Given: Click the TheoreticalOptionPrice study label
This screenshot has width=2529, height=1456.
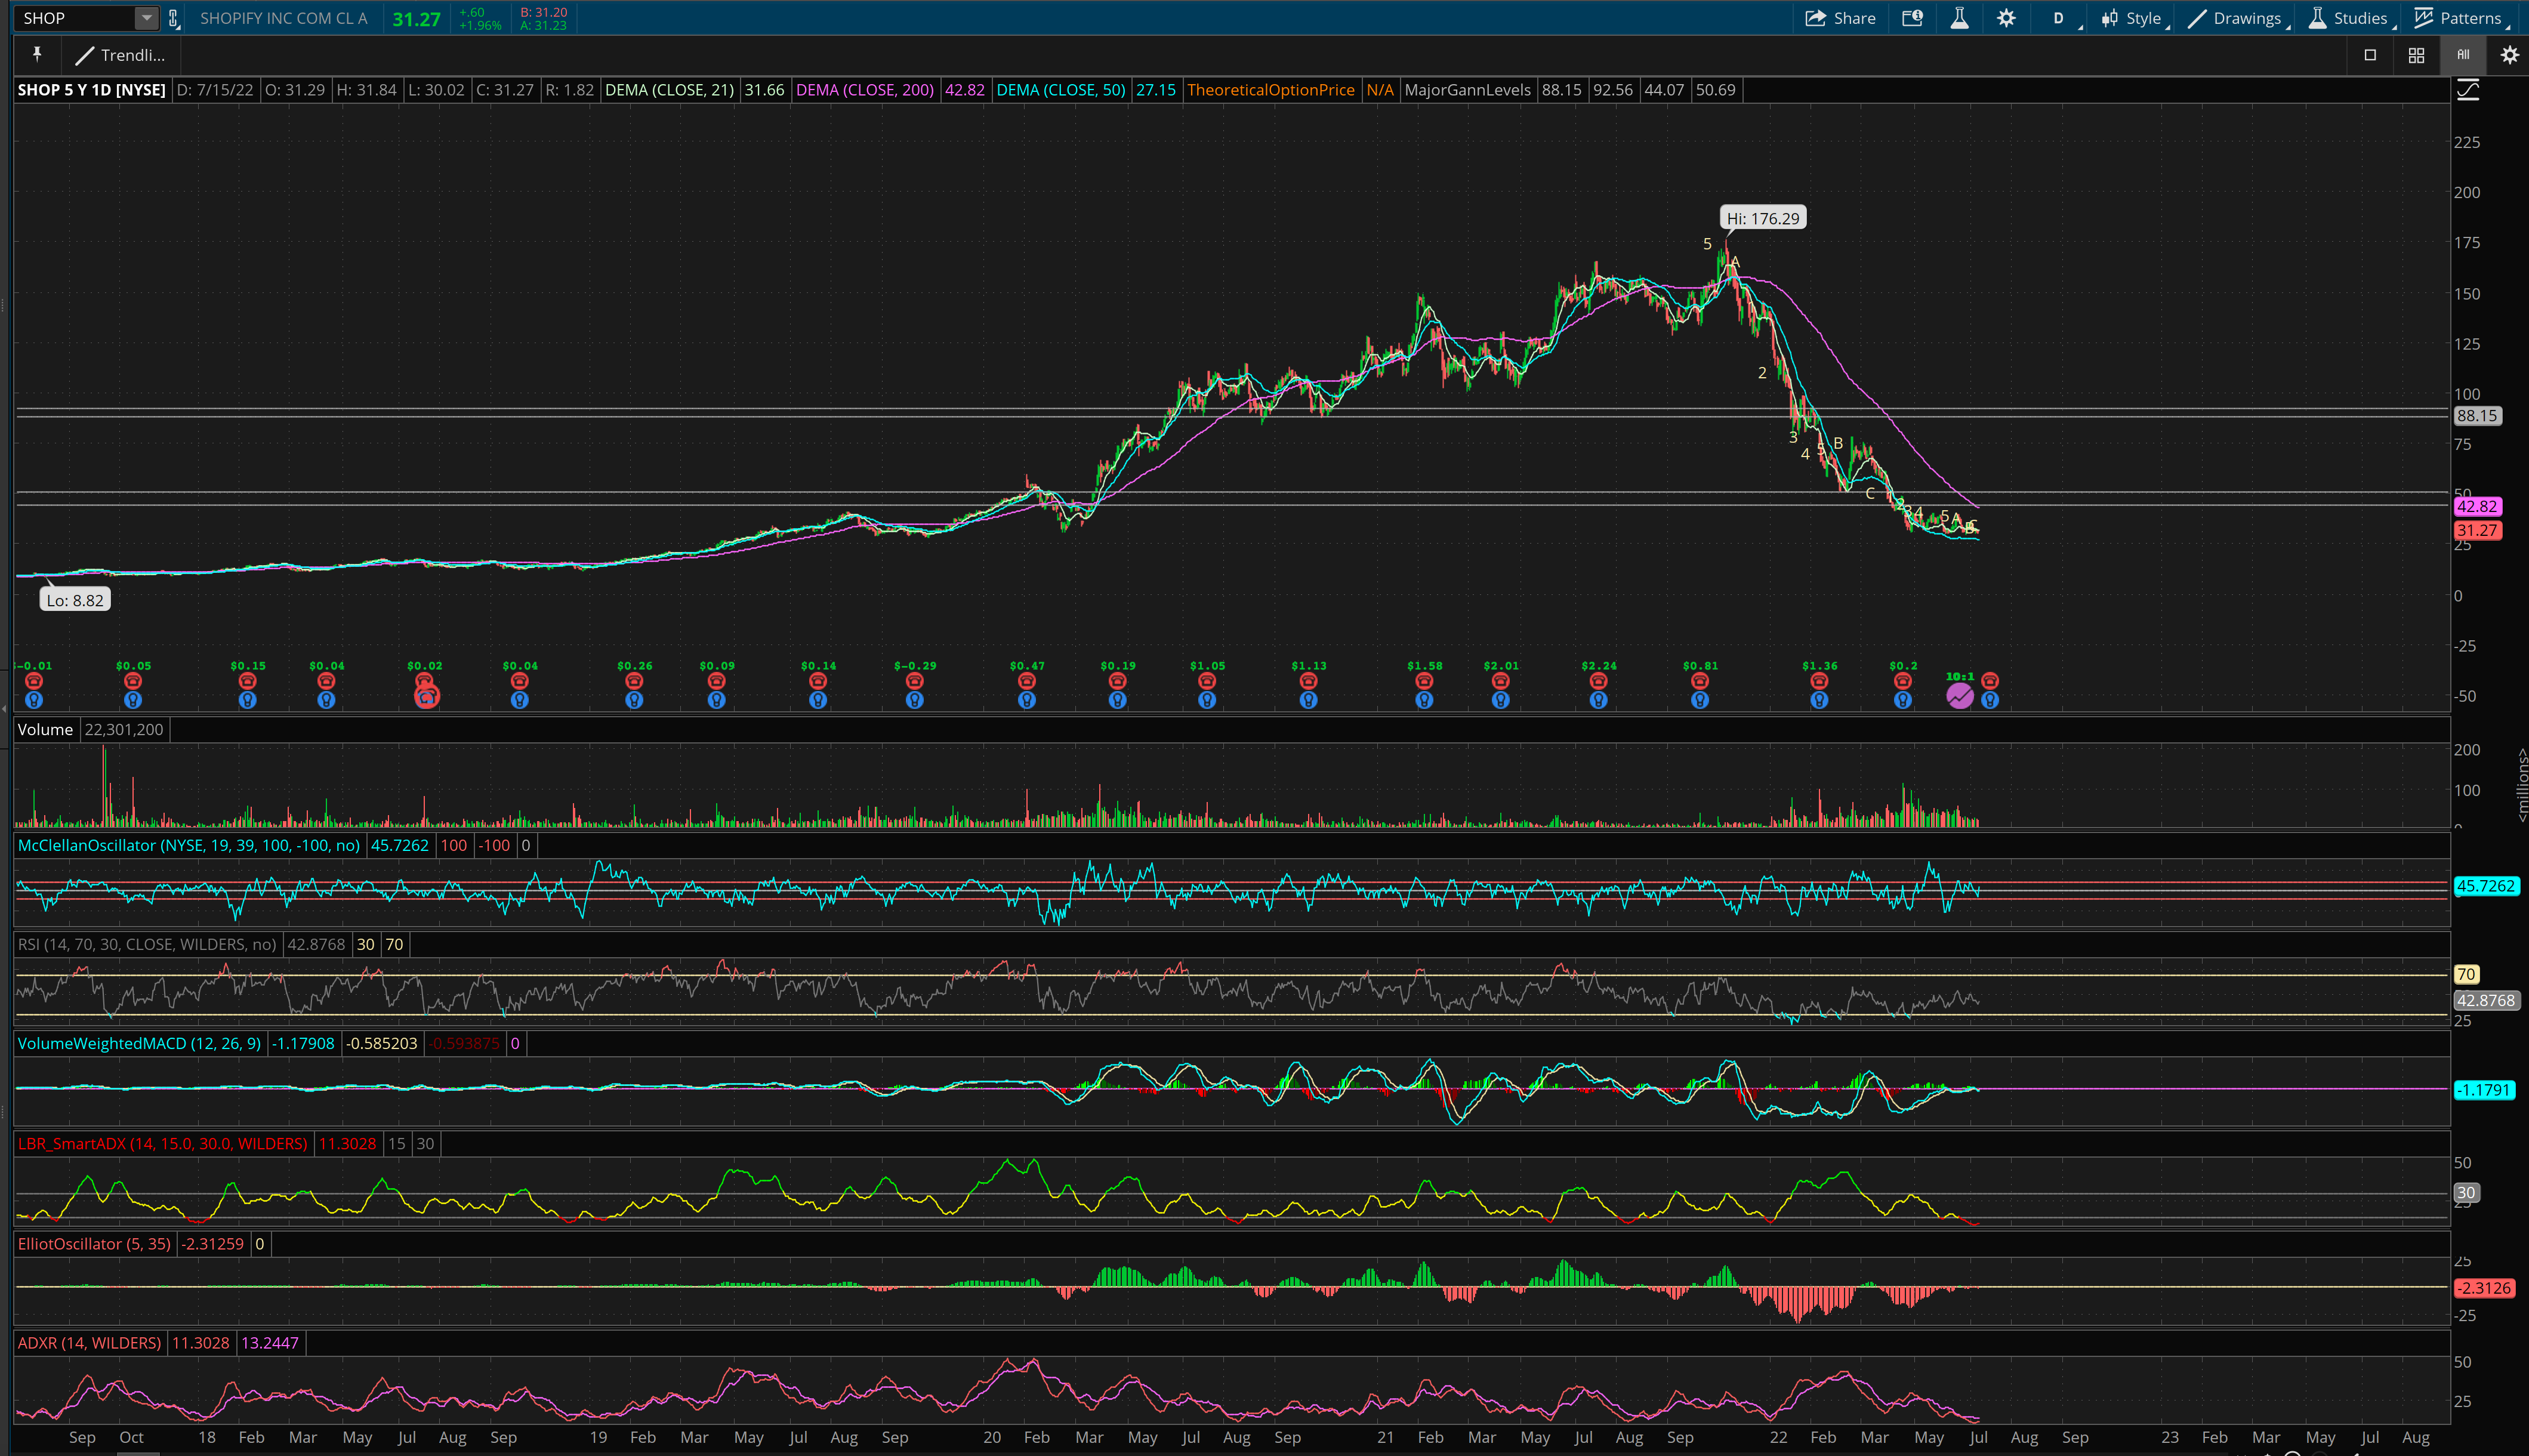Looking at the screenshot, I should coord(1270,90).
